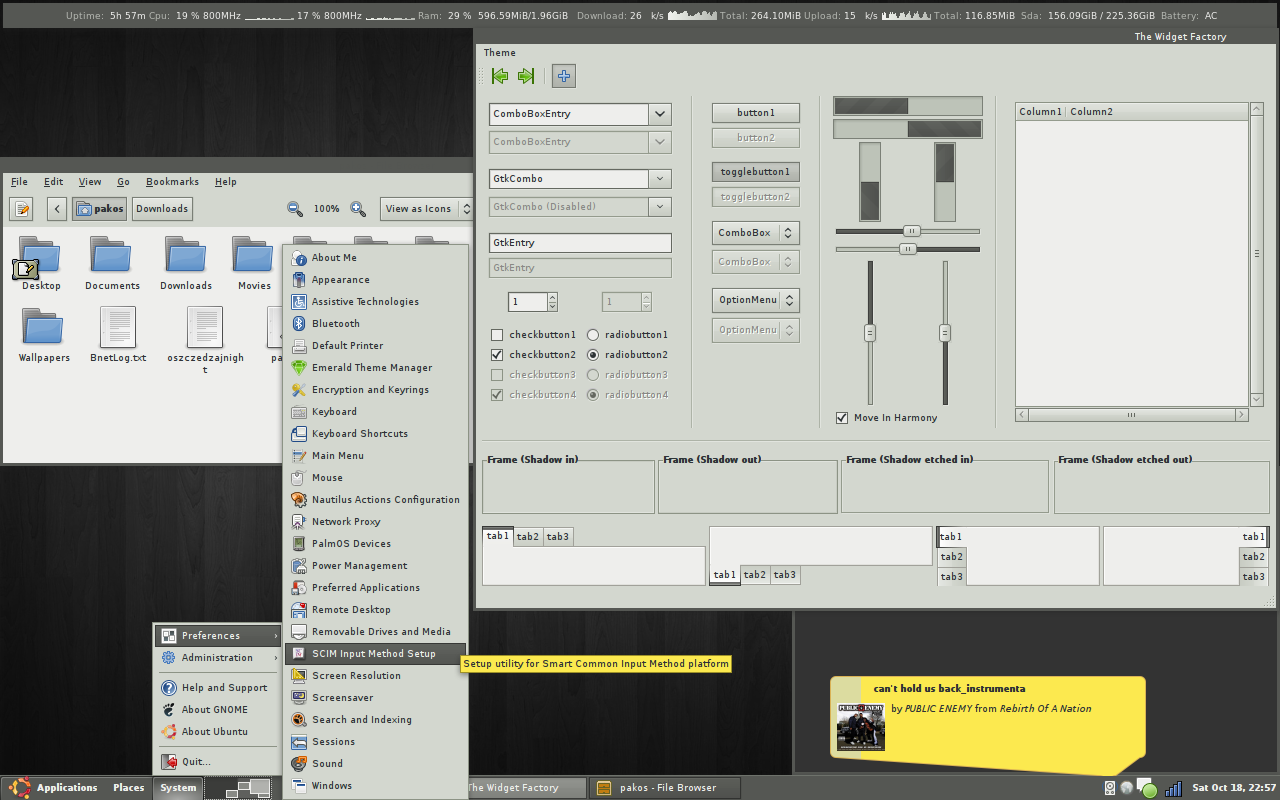Open the File menu in file browser
This screenshot has width=1280, height=800.
point(19,182)
